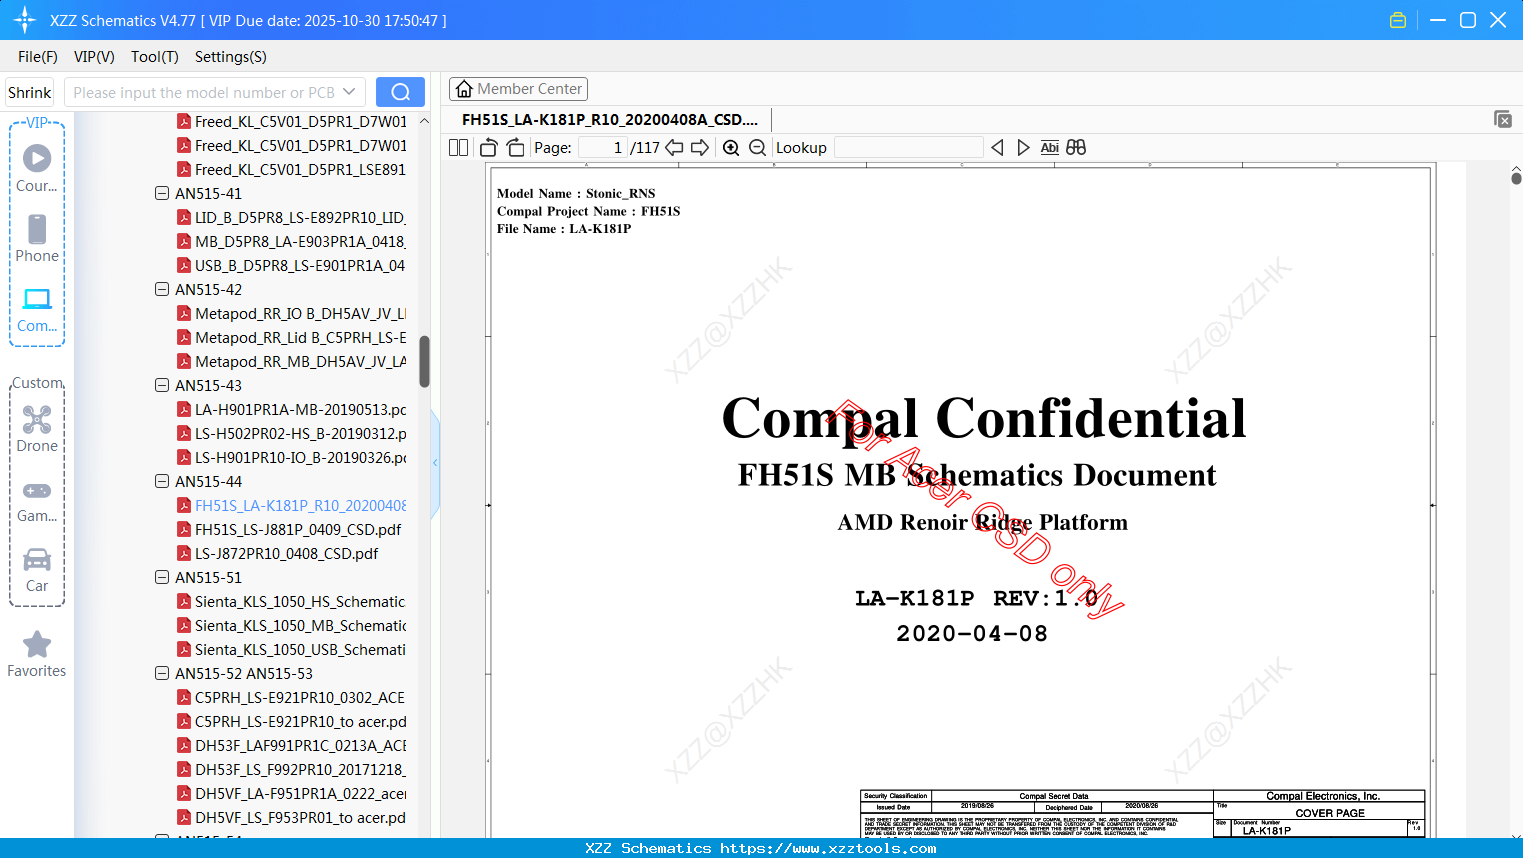Visit the www.xzztools.com link

click(x=828, y=848)
